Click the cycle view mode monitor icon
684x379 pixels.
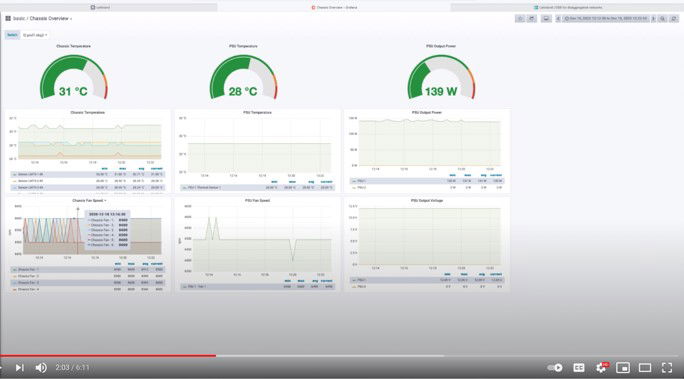(546, 19)
